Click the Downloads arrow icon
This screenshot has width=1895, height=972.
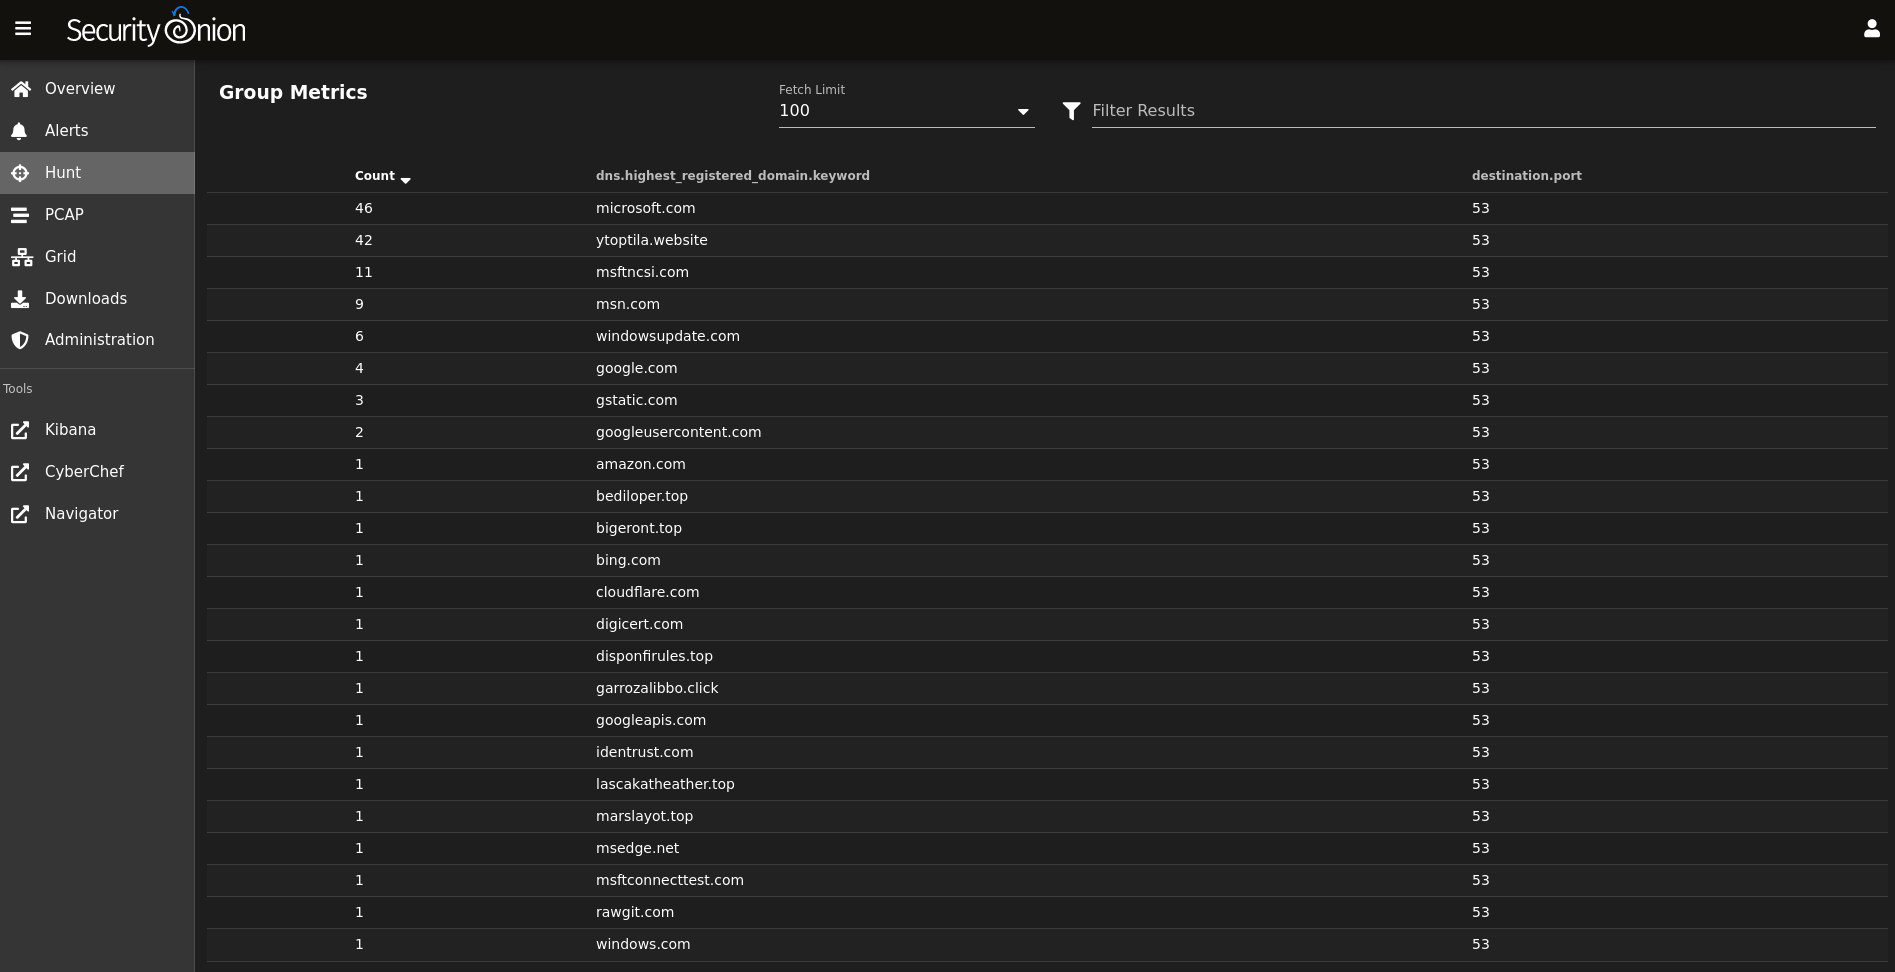[20, 299]
